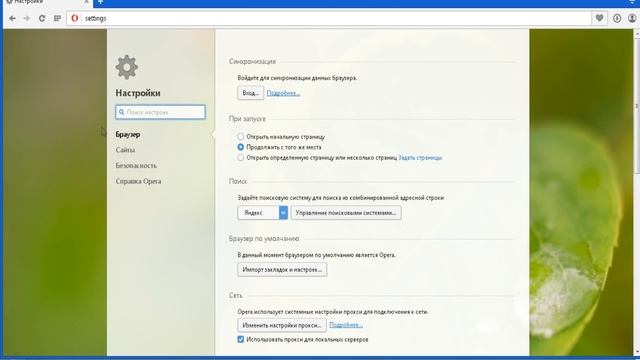The width and height of the screenshot is (640, 360).
Task: Open the Speed Dial grid icon
Action: (57, 18)
